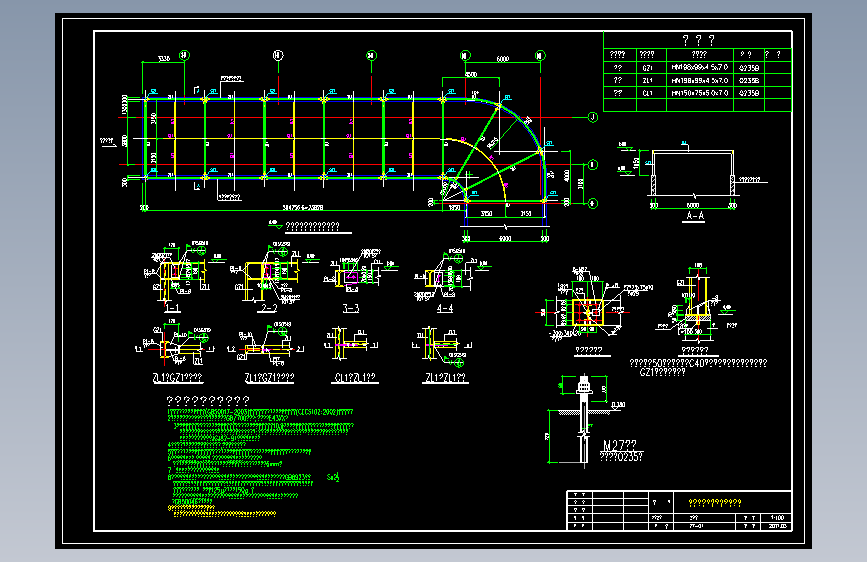Click the J grid axis bubble
867x562 pixels.
click(x=592, y=117)
